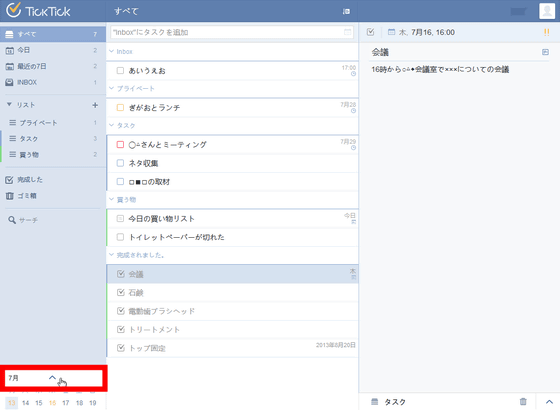Click the 17:00 time on あいうえお

pyautogui.click(x=349, y=68)
